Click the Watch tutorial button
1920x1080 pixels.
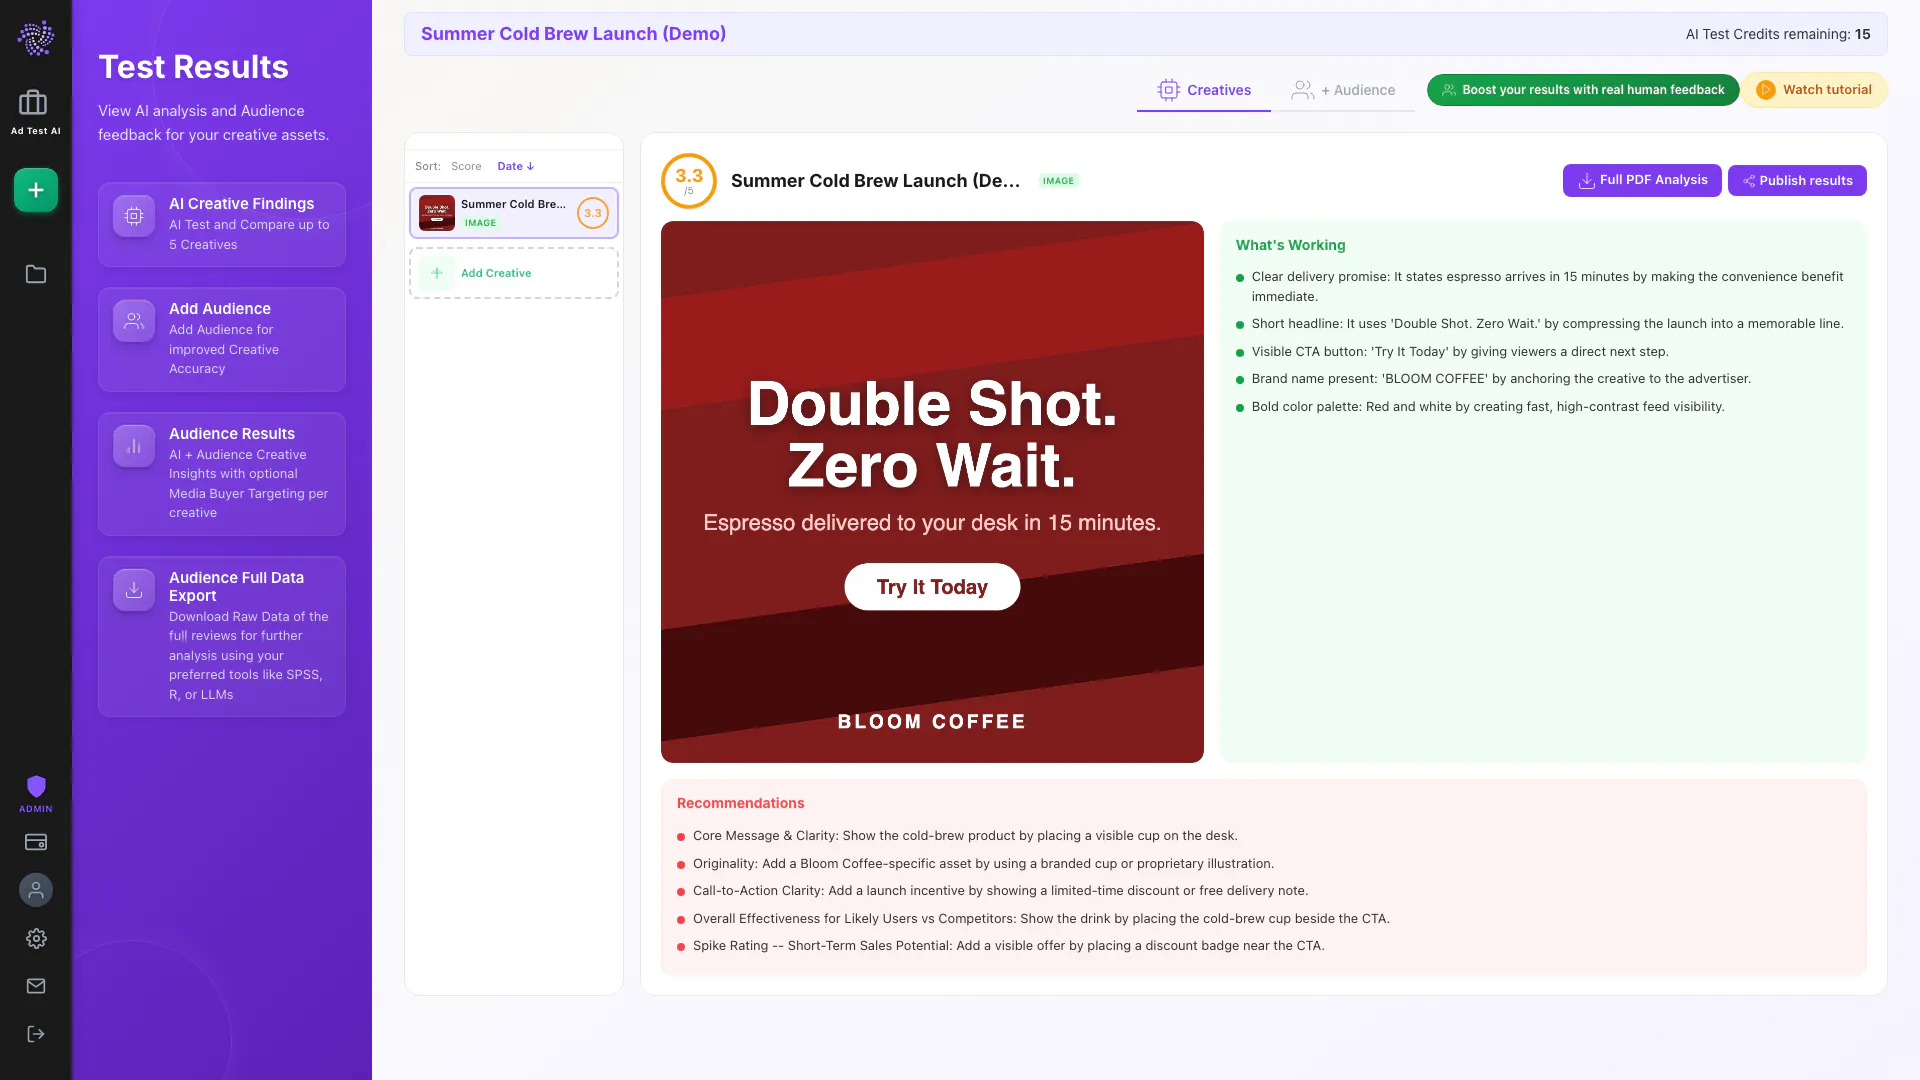click(1814, 90)
